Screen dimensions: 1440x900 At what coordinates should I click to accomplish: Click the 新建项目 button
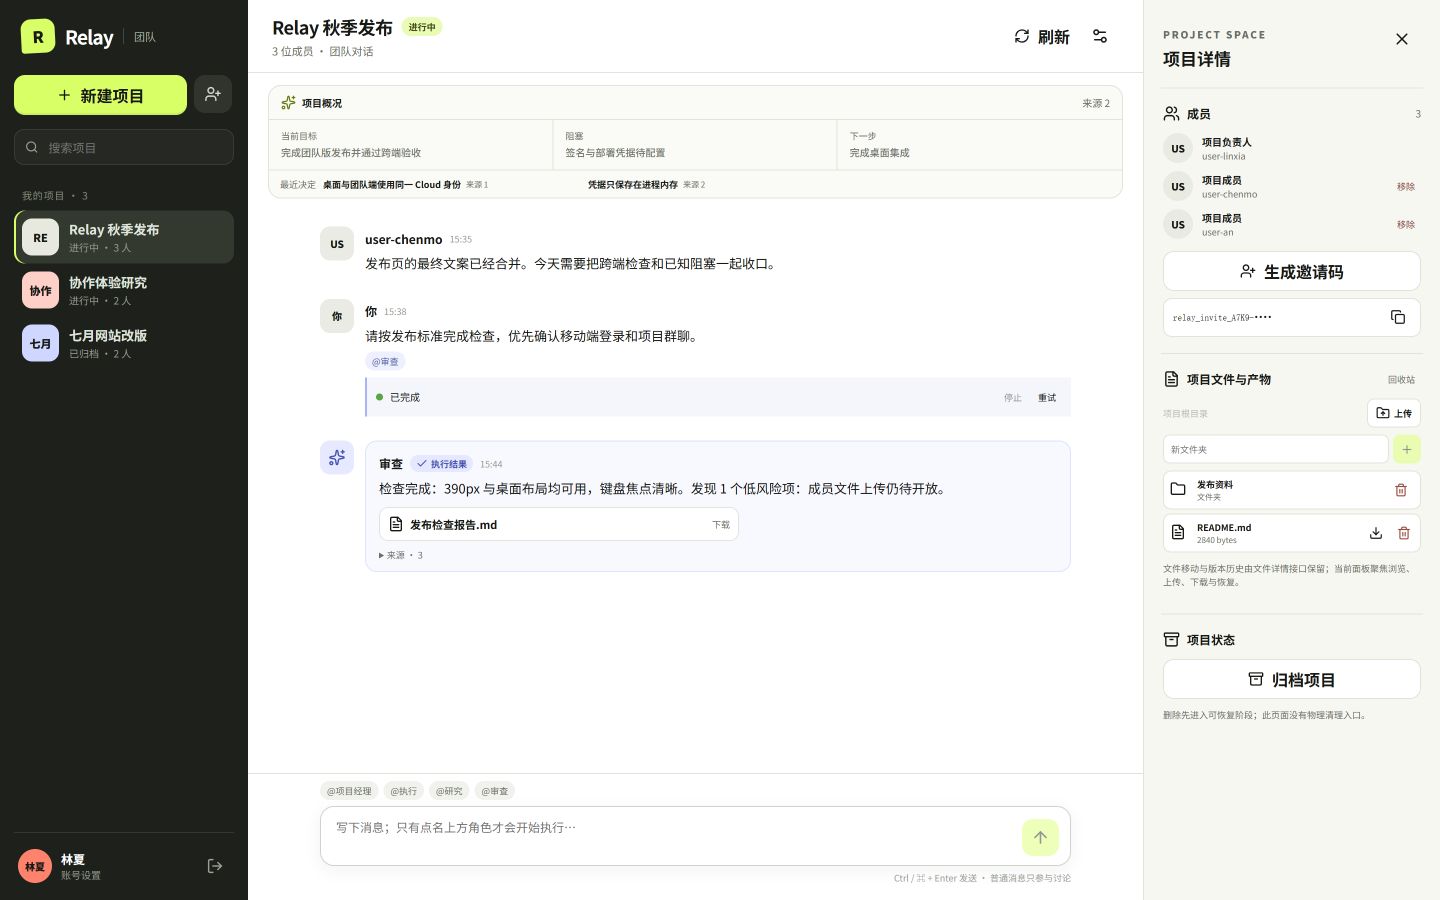tap(100, 95)
